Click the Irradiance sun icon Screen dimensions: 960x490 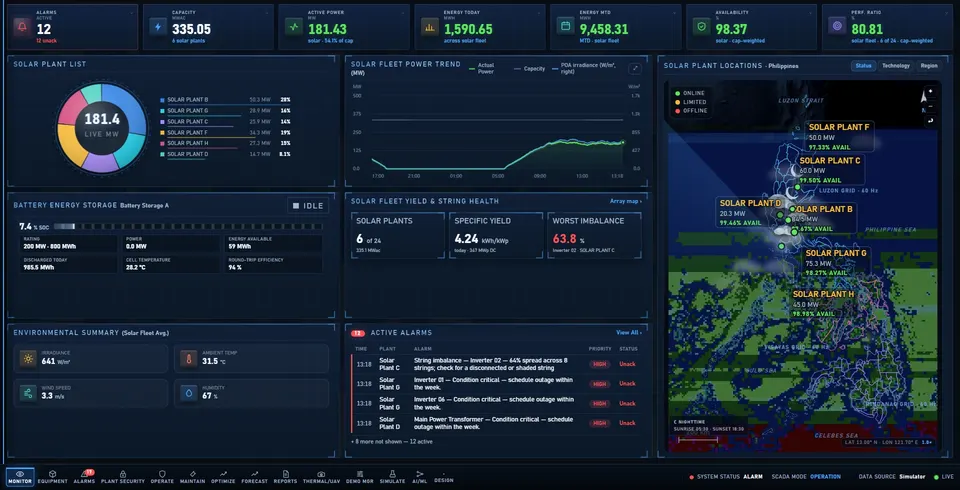(x=28, y=359)
